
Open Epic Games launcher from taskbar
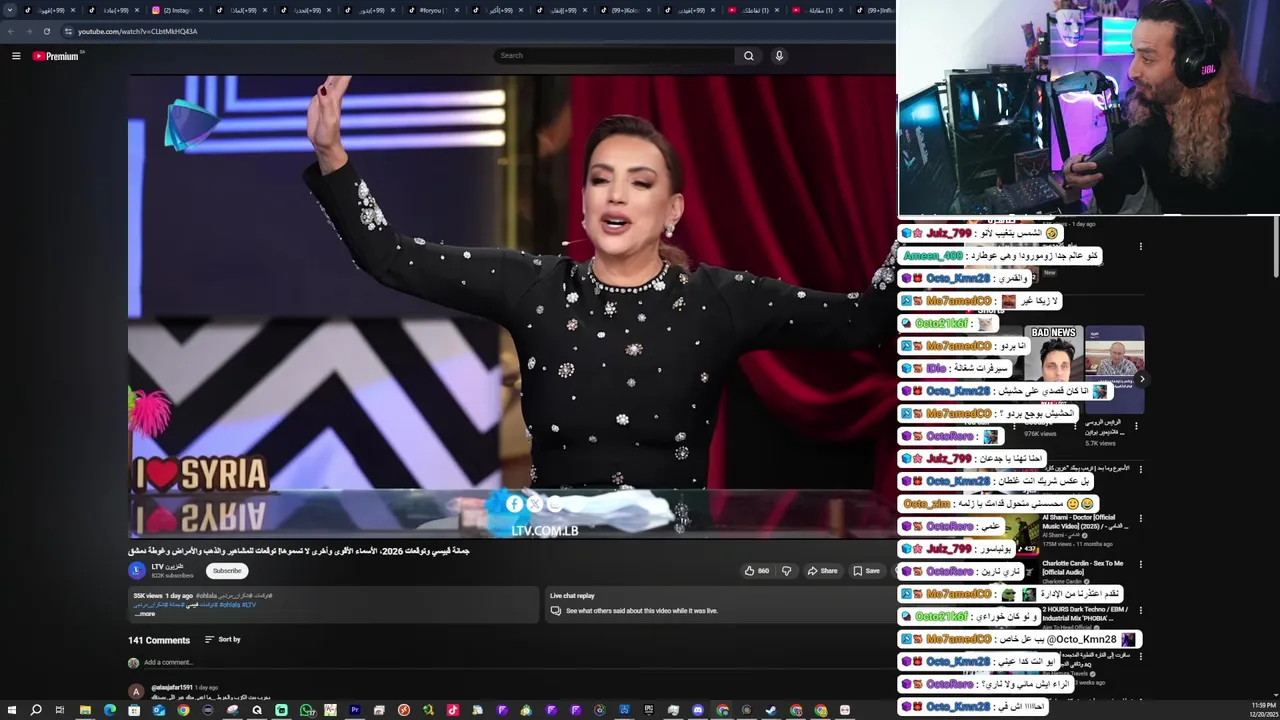pyautogui.click(x=648, y=710)
